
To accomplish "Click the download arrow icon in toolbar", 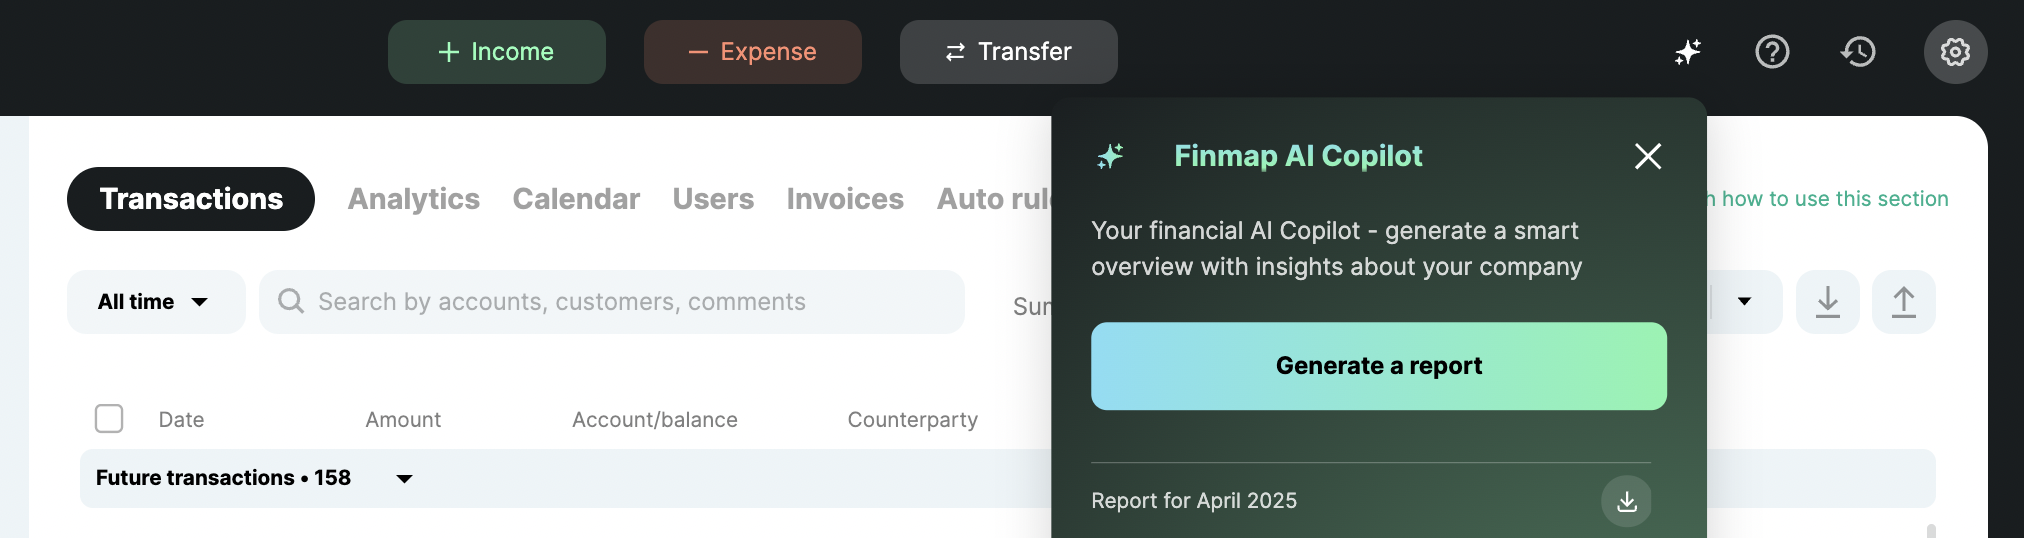I will (1827, 302).
